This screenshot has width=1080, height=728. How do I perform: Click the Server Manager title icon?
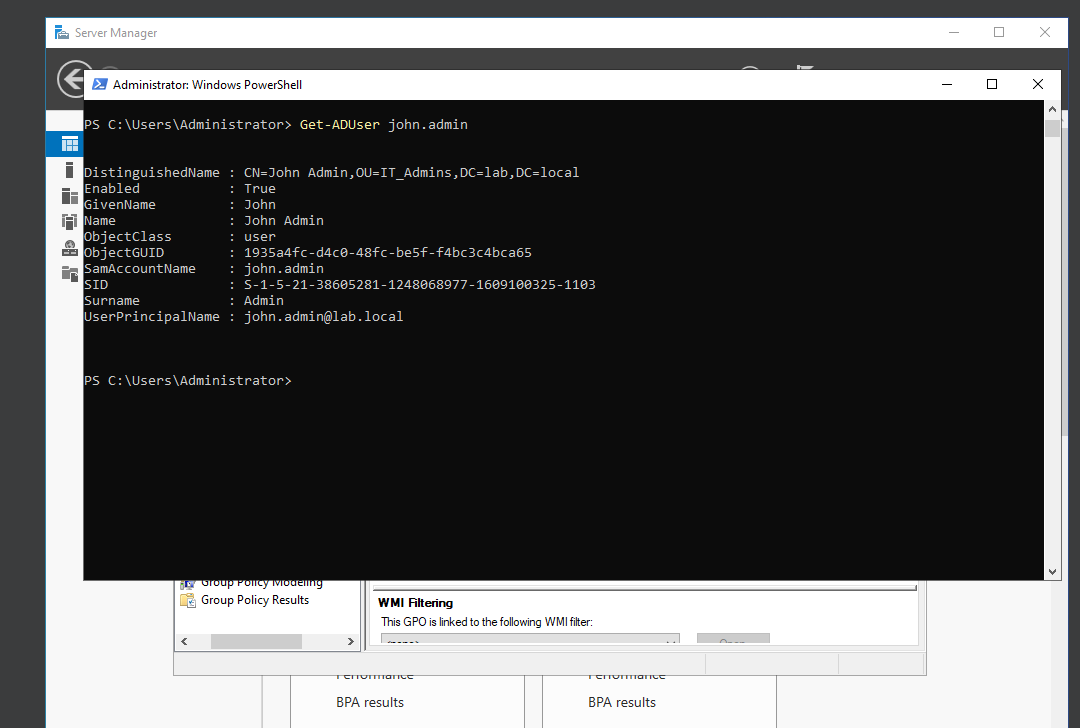point(62,32)
